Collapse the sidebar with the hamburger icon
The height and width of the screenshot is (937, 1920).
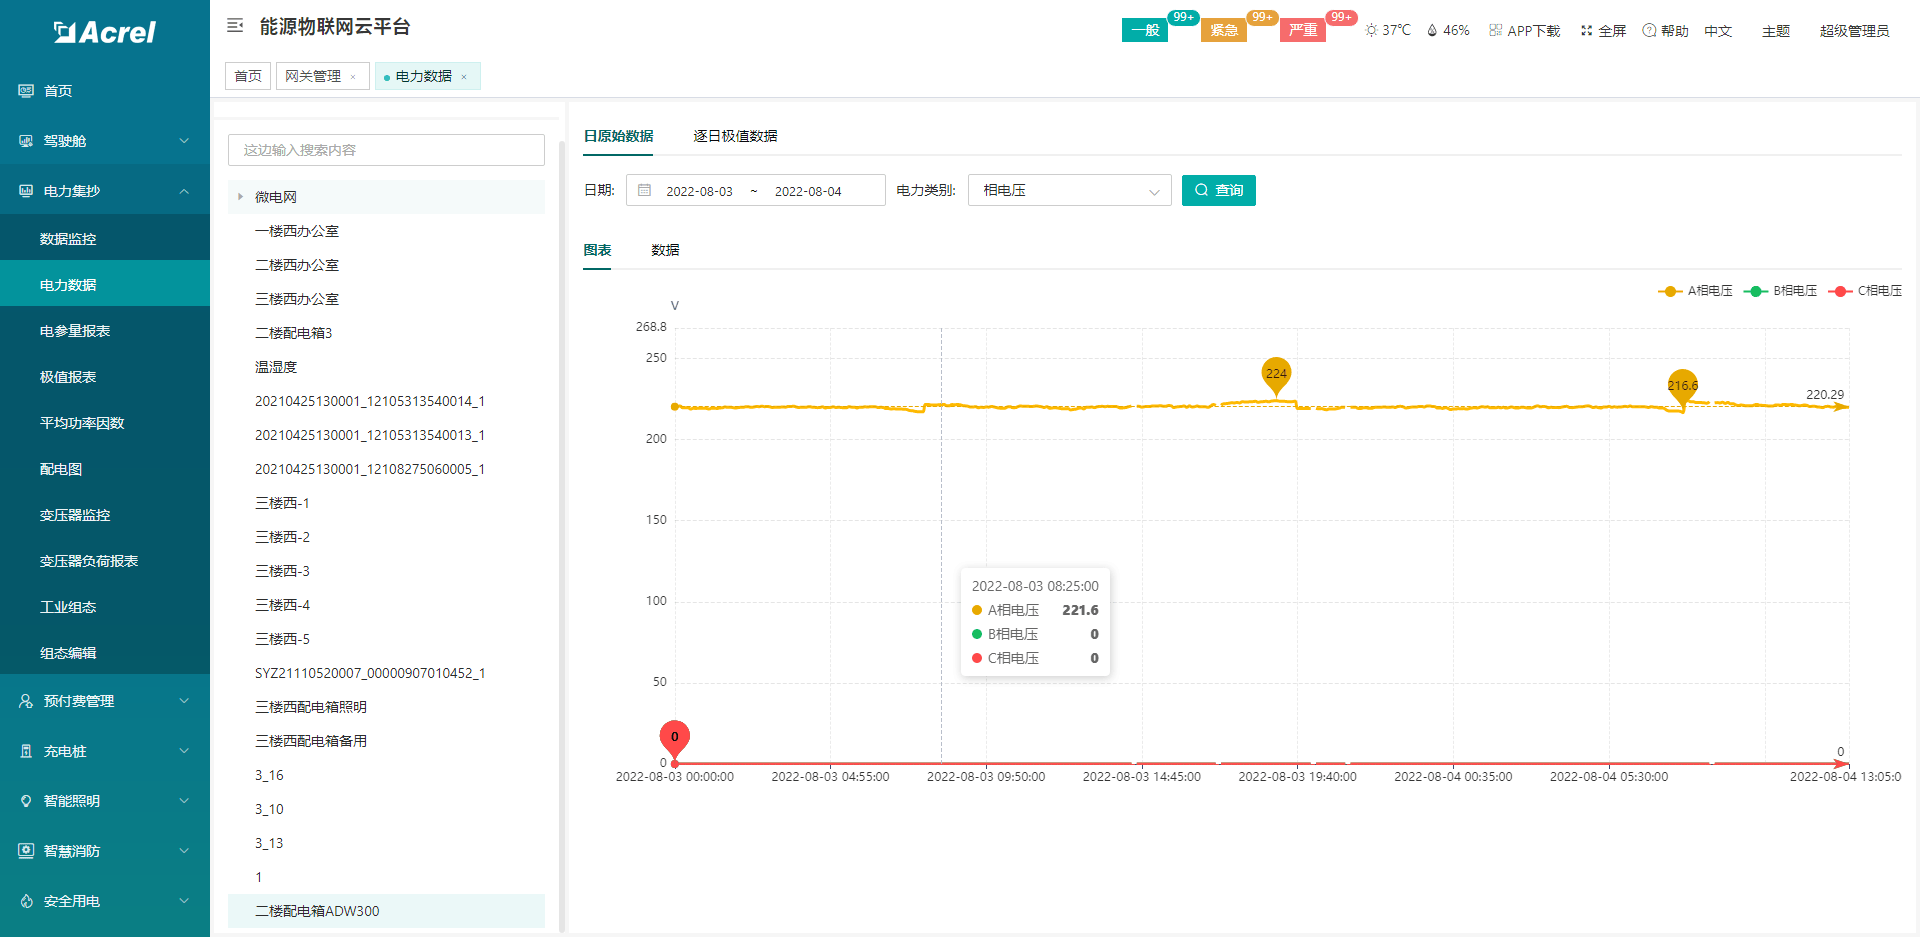tap(235, 26)
